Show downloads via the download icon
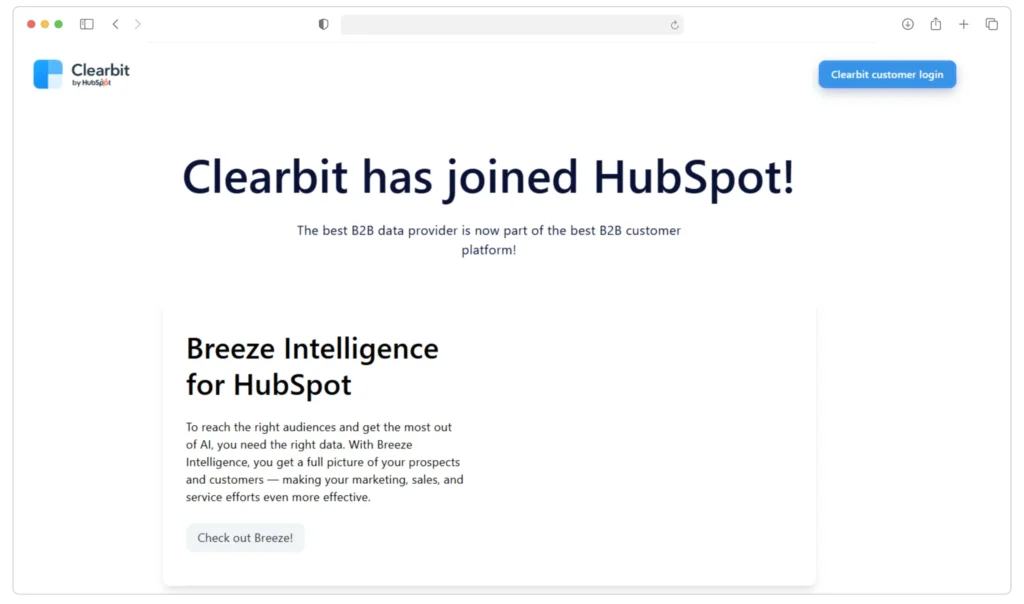This screenshot has height=604, width=1024. click(908, 24)
